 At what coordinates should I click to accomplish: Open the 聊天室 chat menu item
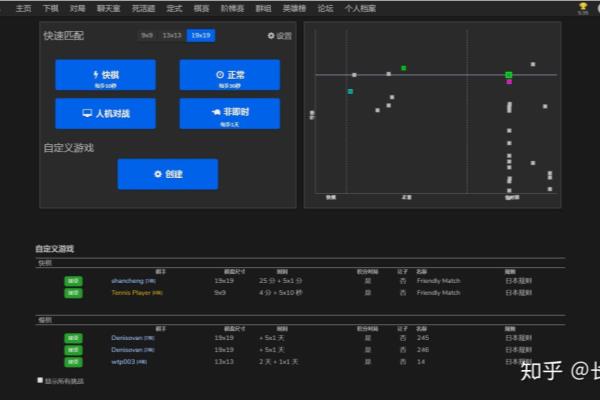pyautogui.click(x=110, y=7)
